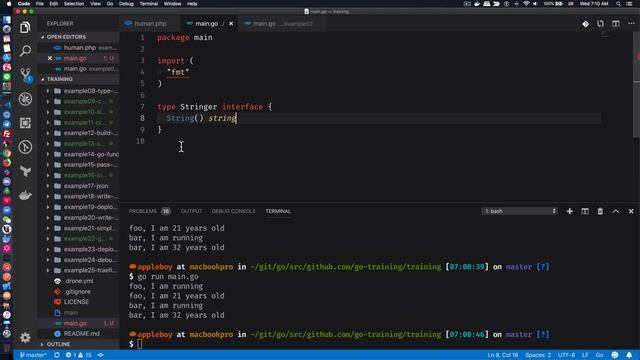This screenshot has width=640, height=360.
Task: Select the TERMINAL panel tab
Action: tap(278, 211)
